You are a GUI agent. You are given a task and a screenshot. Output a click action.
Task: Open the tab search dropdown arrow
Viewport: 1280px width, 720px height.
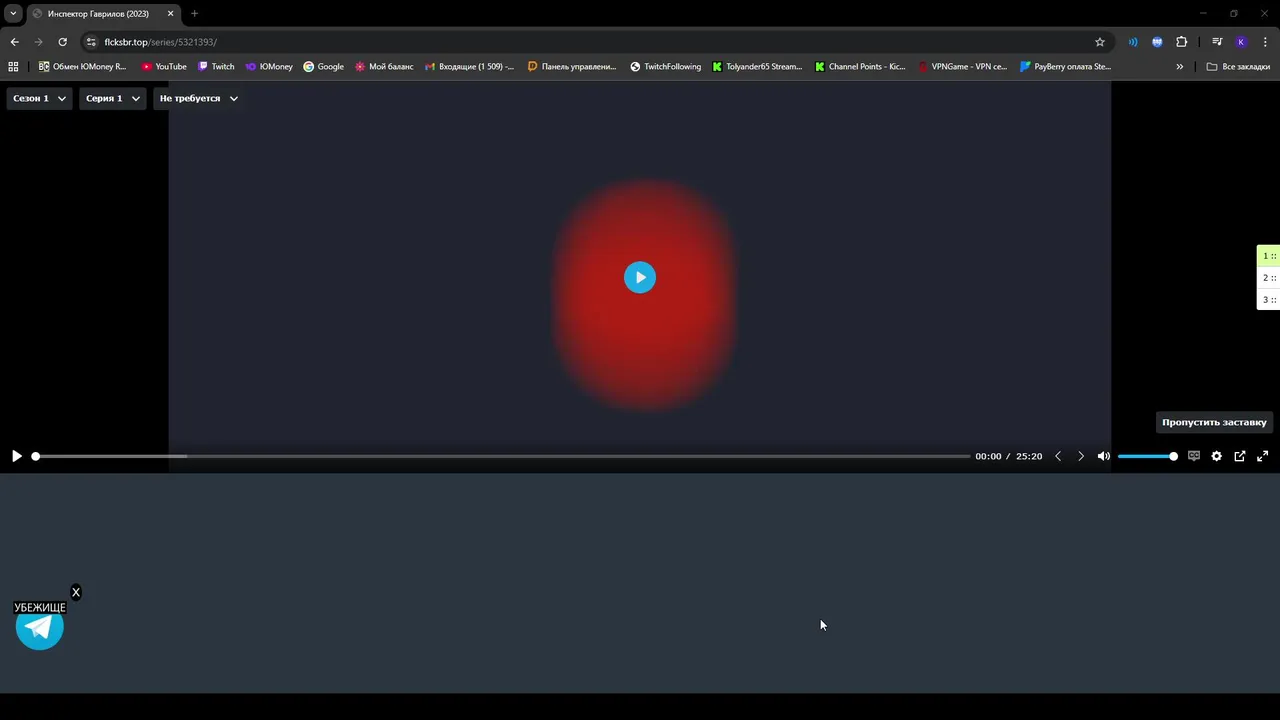click(x=13, y=13)
